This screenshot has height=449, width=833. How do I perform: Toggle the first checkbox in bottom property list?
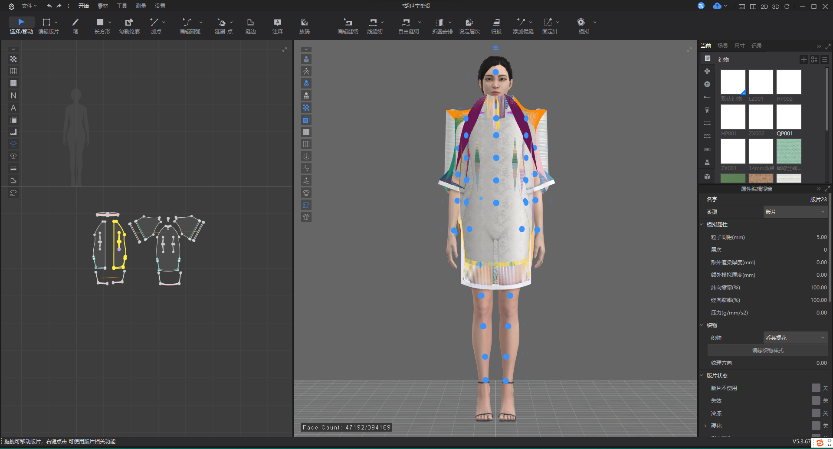pyautogui.click(x=816, y=387)
